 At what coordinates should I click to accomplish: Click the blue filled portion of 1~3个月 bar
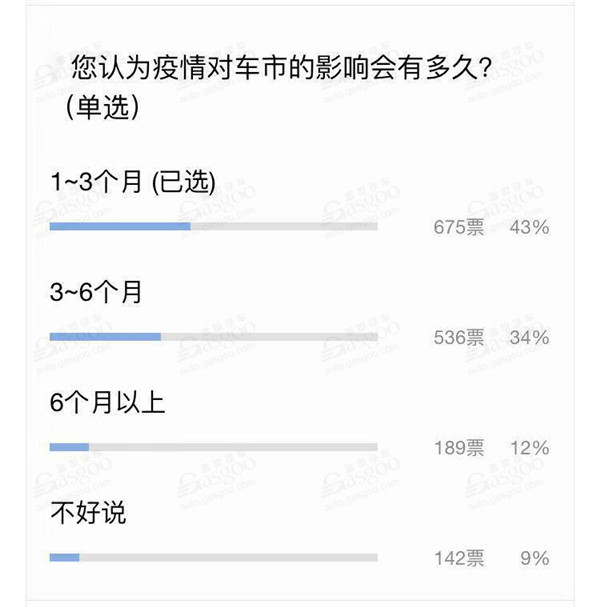pos(120,226)
